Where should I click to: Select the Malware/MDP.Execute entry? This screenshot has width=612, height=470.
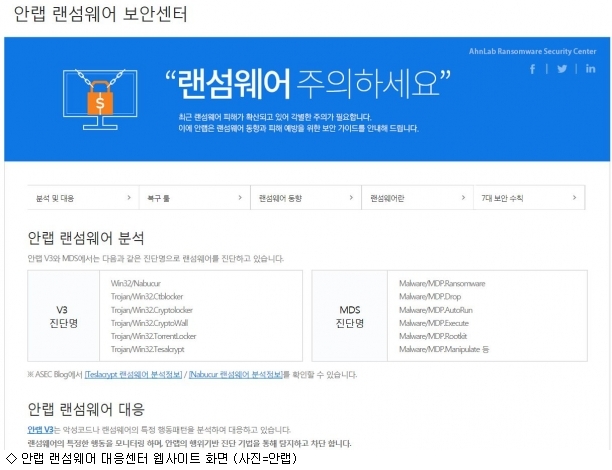(434, 323)
